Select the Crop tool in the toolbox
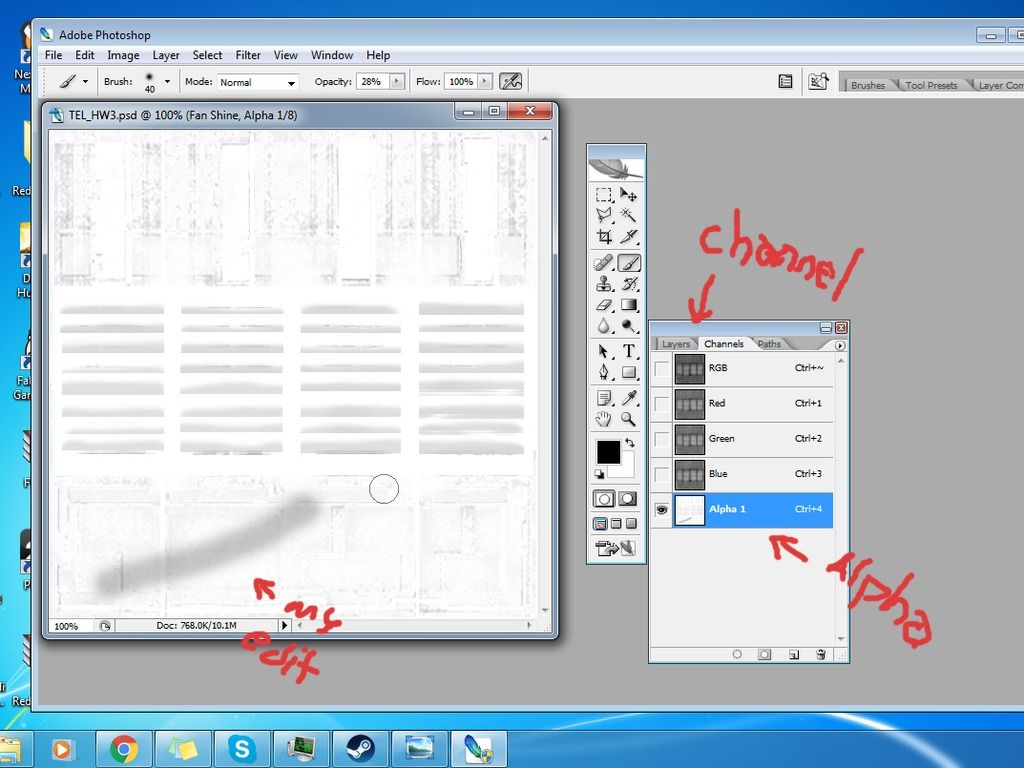The width and height of the screenshot is (1024, 768). tap(604, 237)
